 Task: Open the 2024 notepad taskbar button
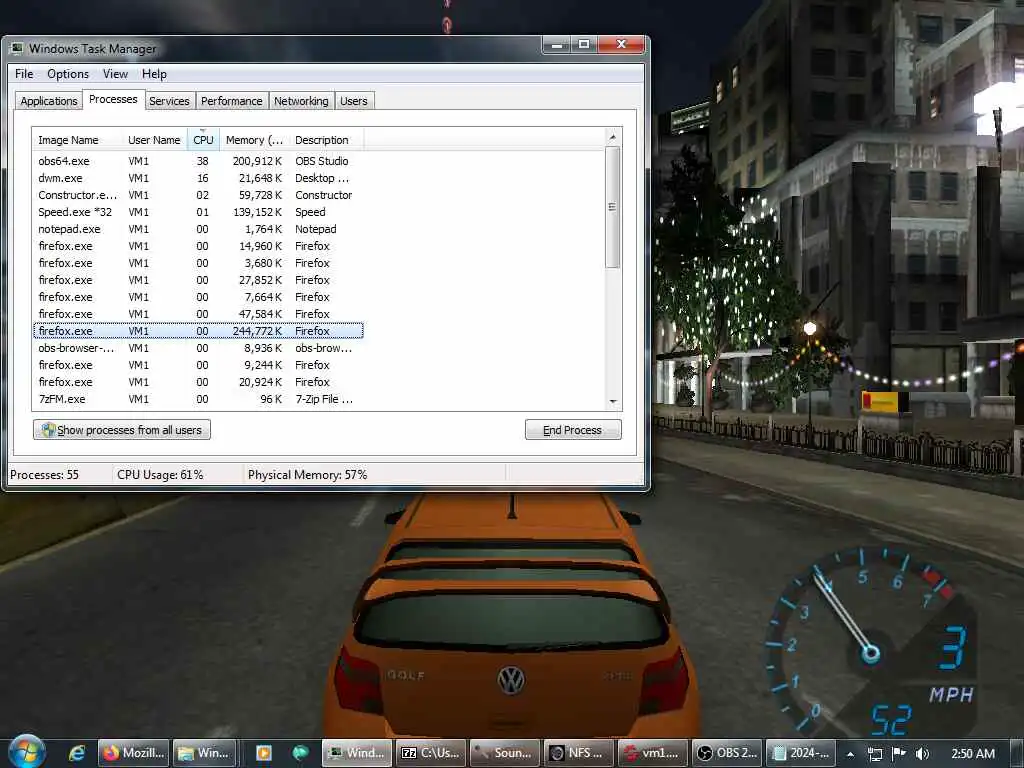[x=801, y=753]
